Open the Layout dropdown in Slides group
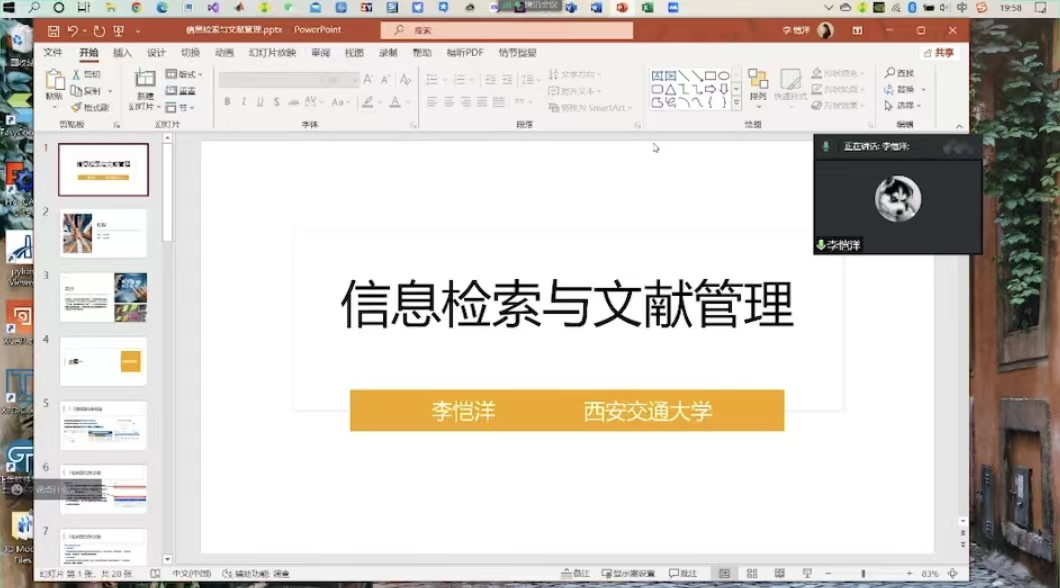The height and width of the screenshot is (588, 1060). coord(184,74)
